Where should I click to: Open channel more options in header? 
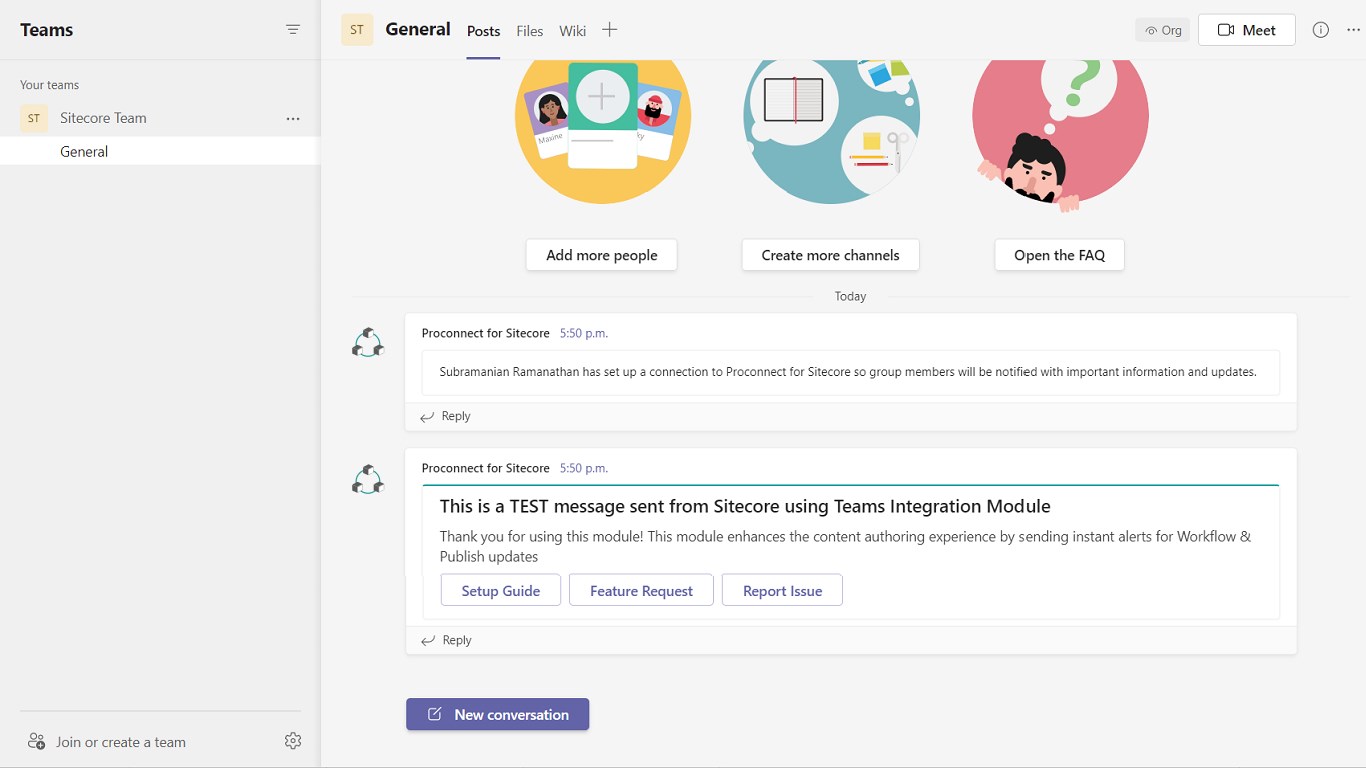pyautogui.click(x=1354, y=30)
